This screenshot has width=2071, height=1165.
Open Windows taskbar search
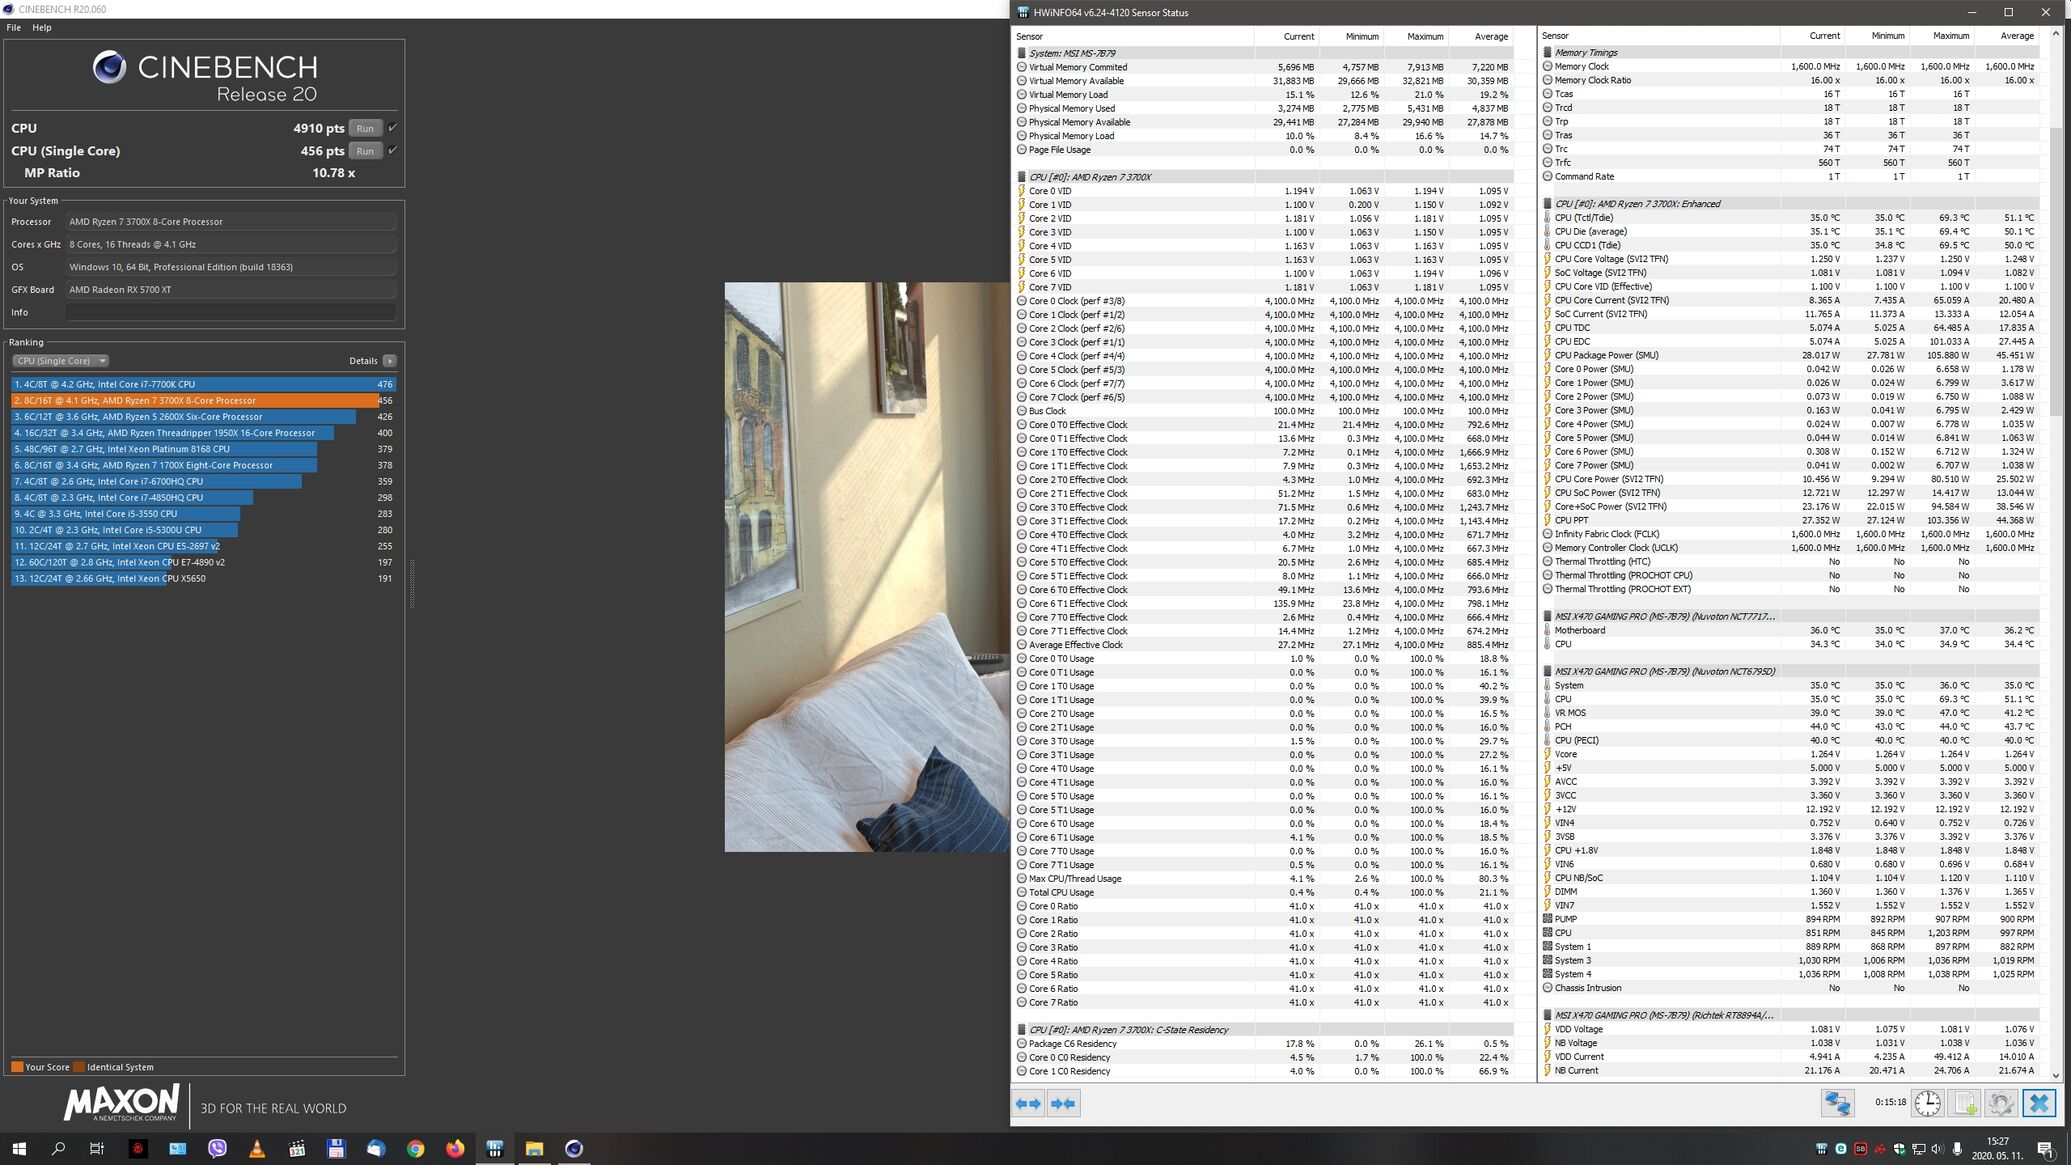click(x=58, y=1149)
